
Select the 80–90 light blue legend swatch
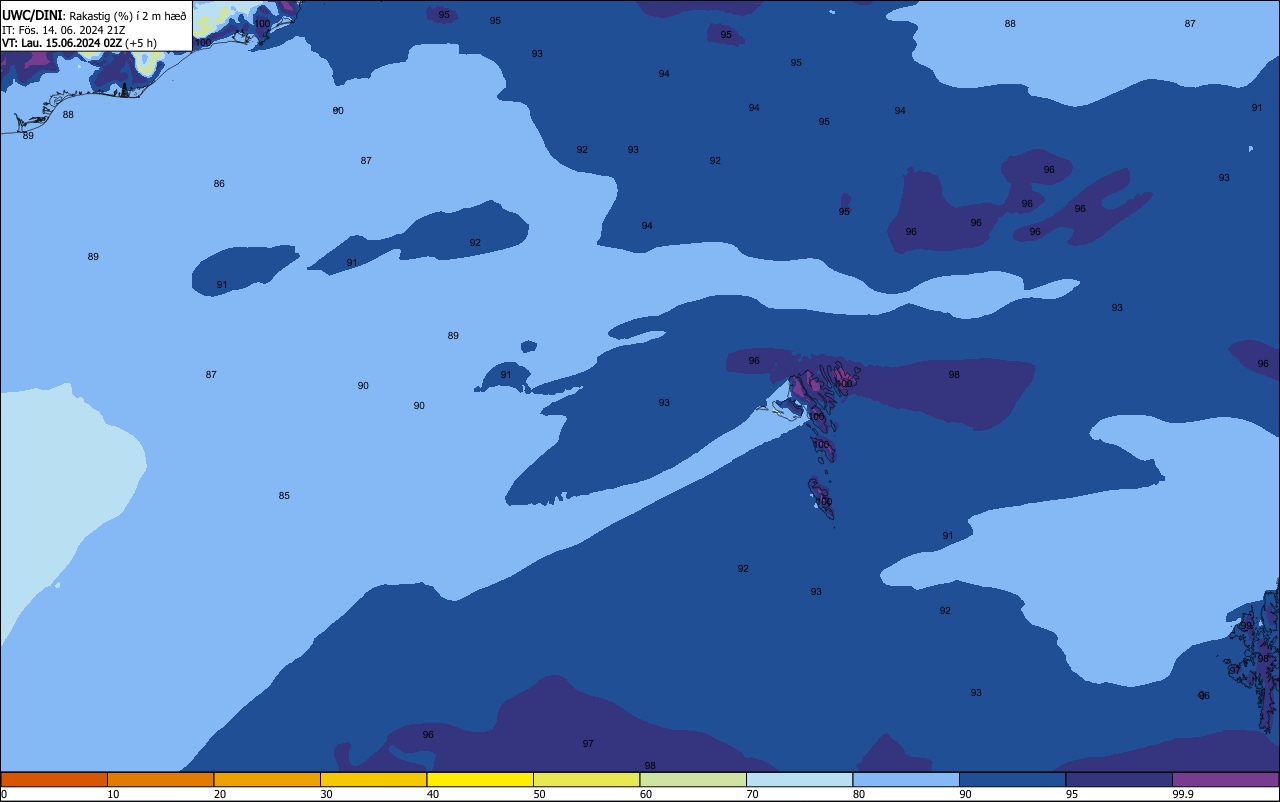pos(906,779)
